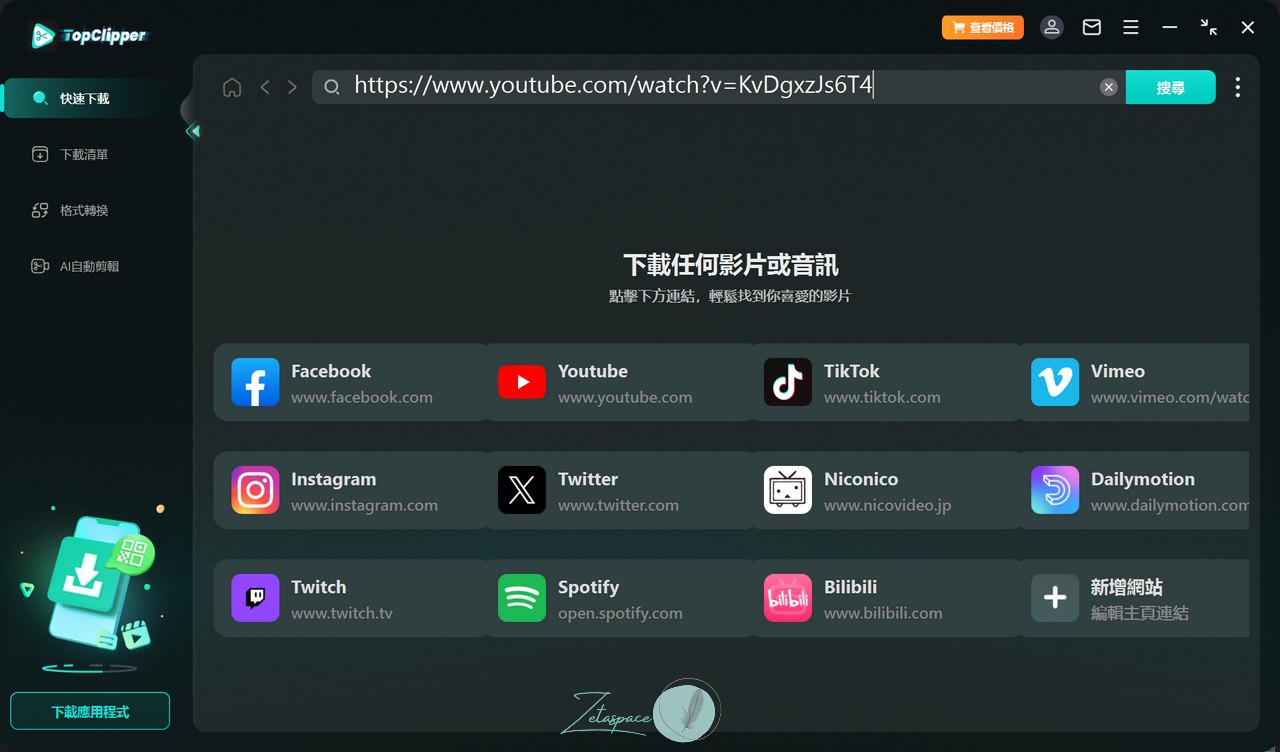Viewport: 1280px width, 752px height.
Task: Open the Youtube site icon
Action: (522, 382)
